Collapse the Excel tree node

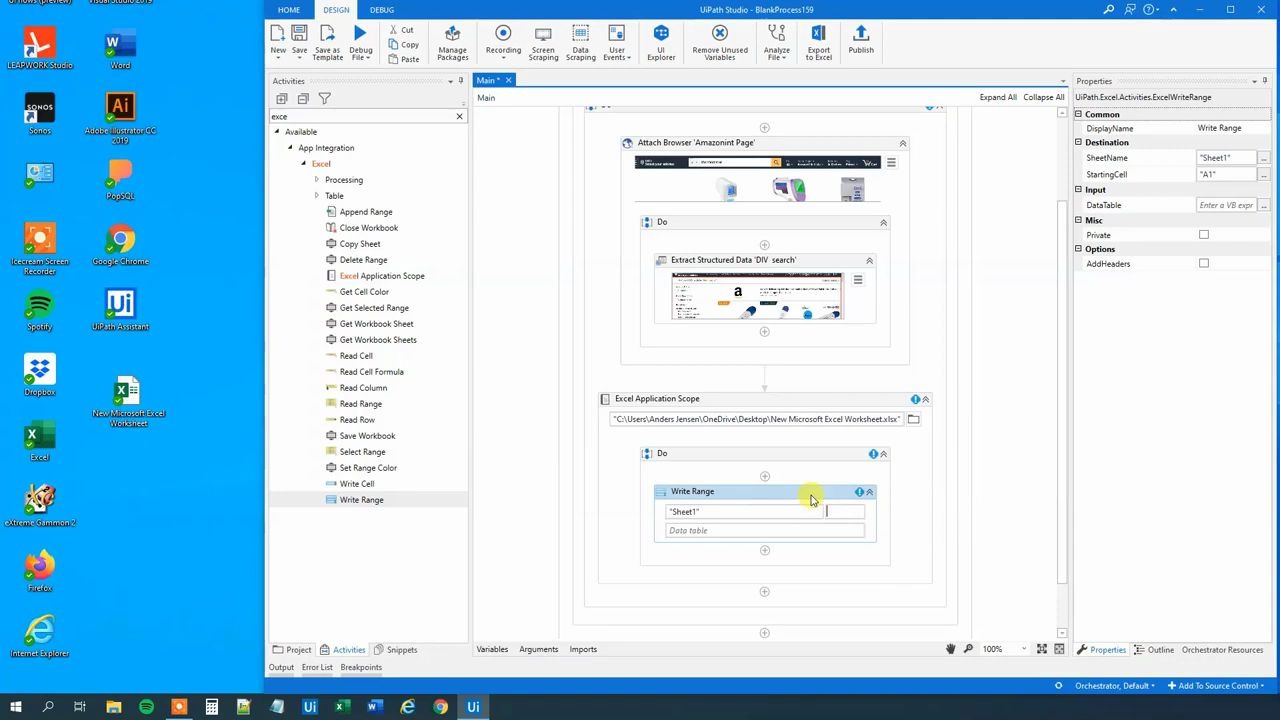(304, 164)
